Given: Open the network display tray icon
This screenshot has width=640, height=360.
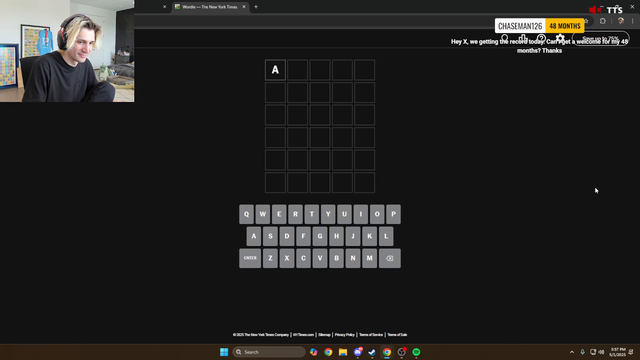Looking at the screenshot, I should click(593, 352).
